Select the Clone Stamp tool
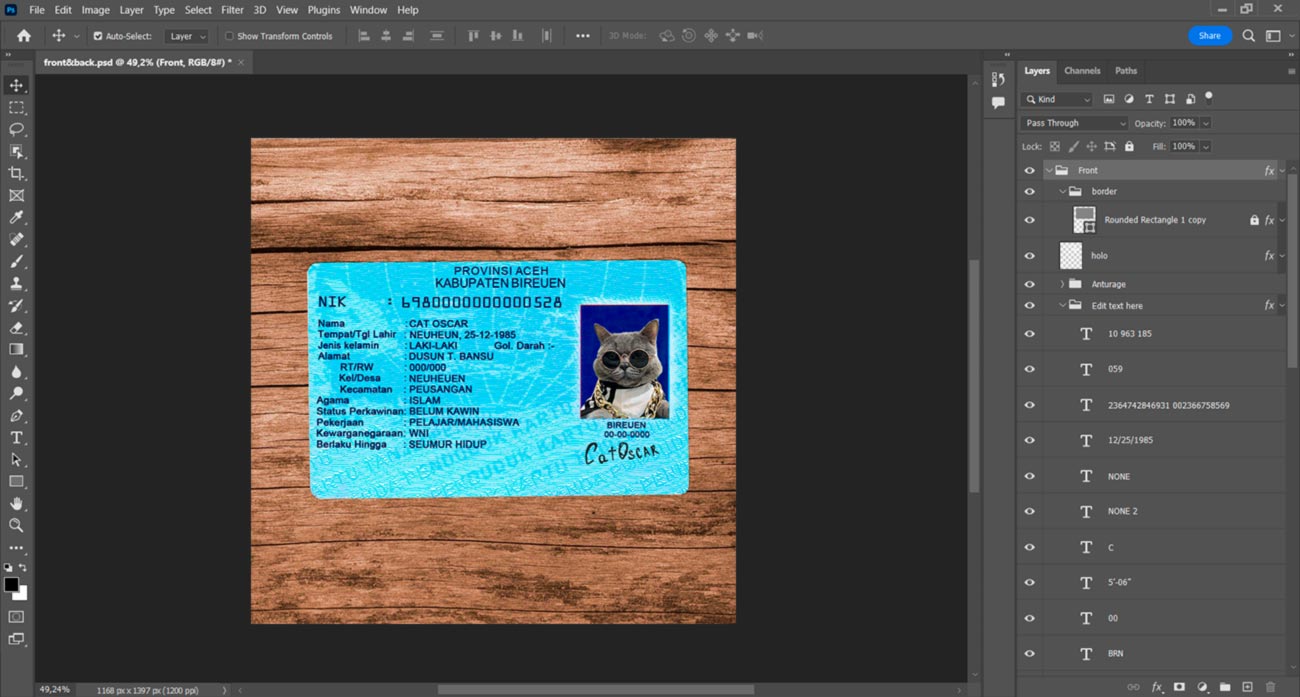The width and height of the screenshot is (1300, 697). 16,283
